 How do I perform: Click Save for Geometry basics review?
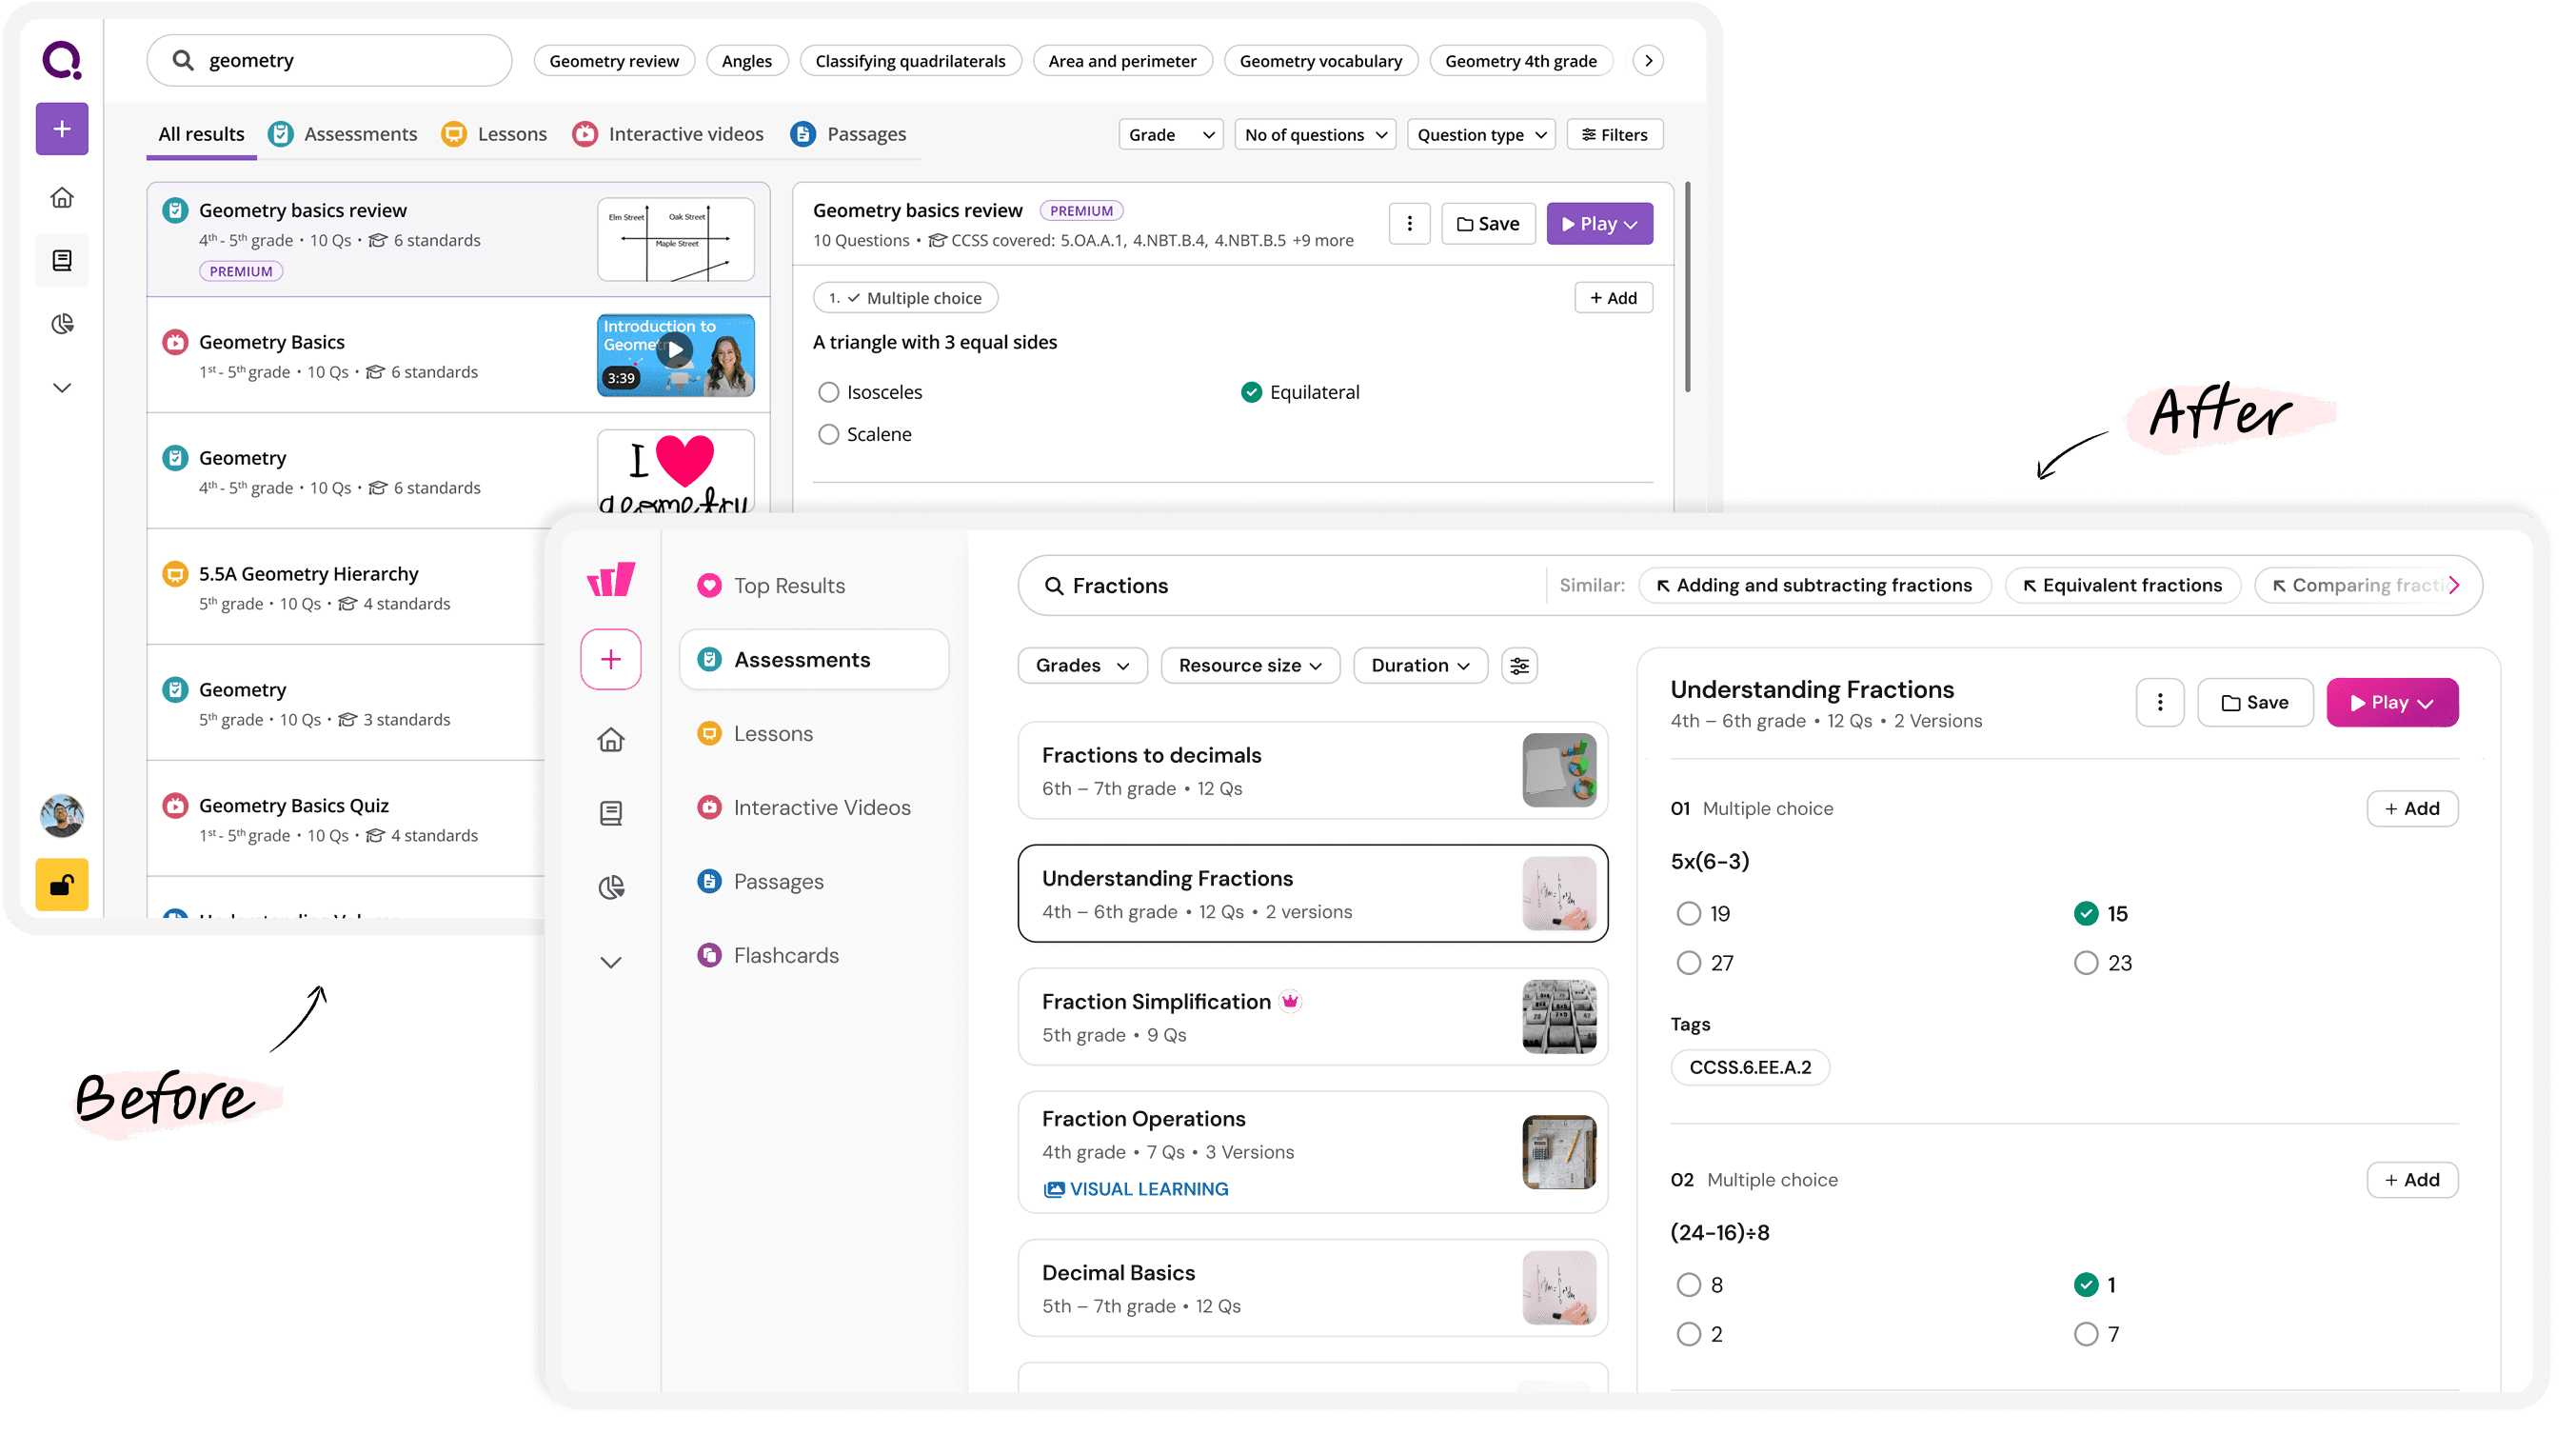[x=1488, y=224]
